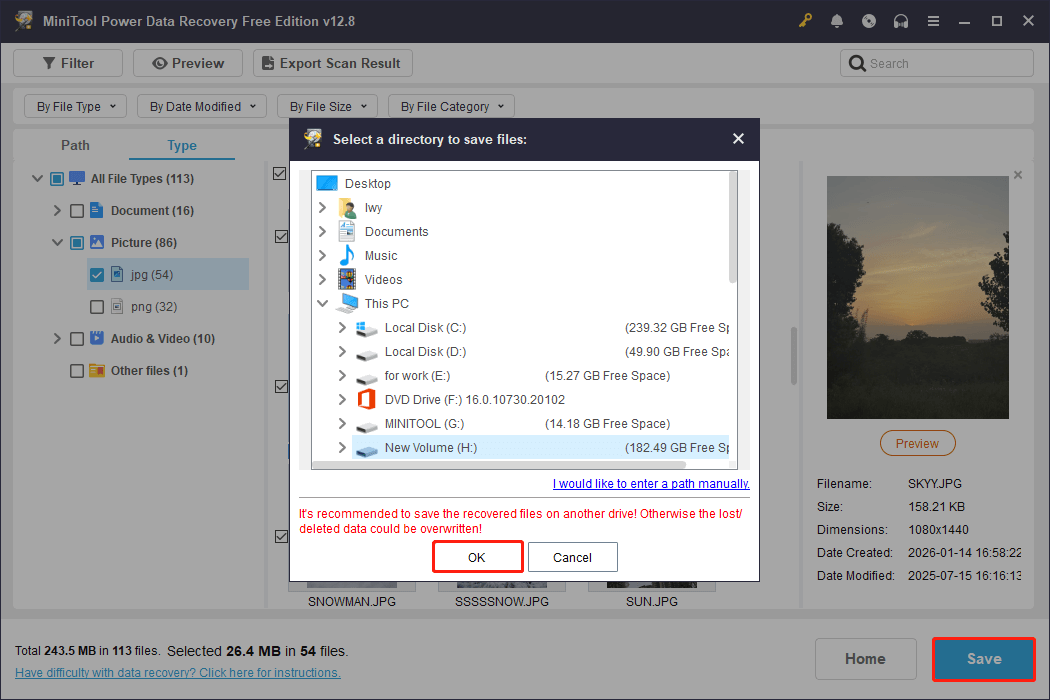Open the license key registration icon
The width and height of the screenshot is (1050, 700).
(805, 20)
